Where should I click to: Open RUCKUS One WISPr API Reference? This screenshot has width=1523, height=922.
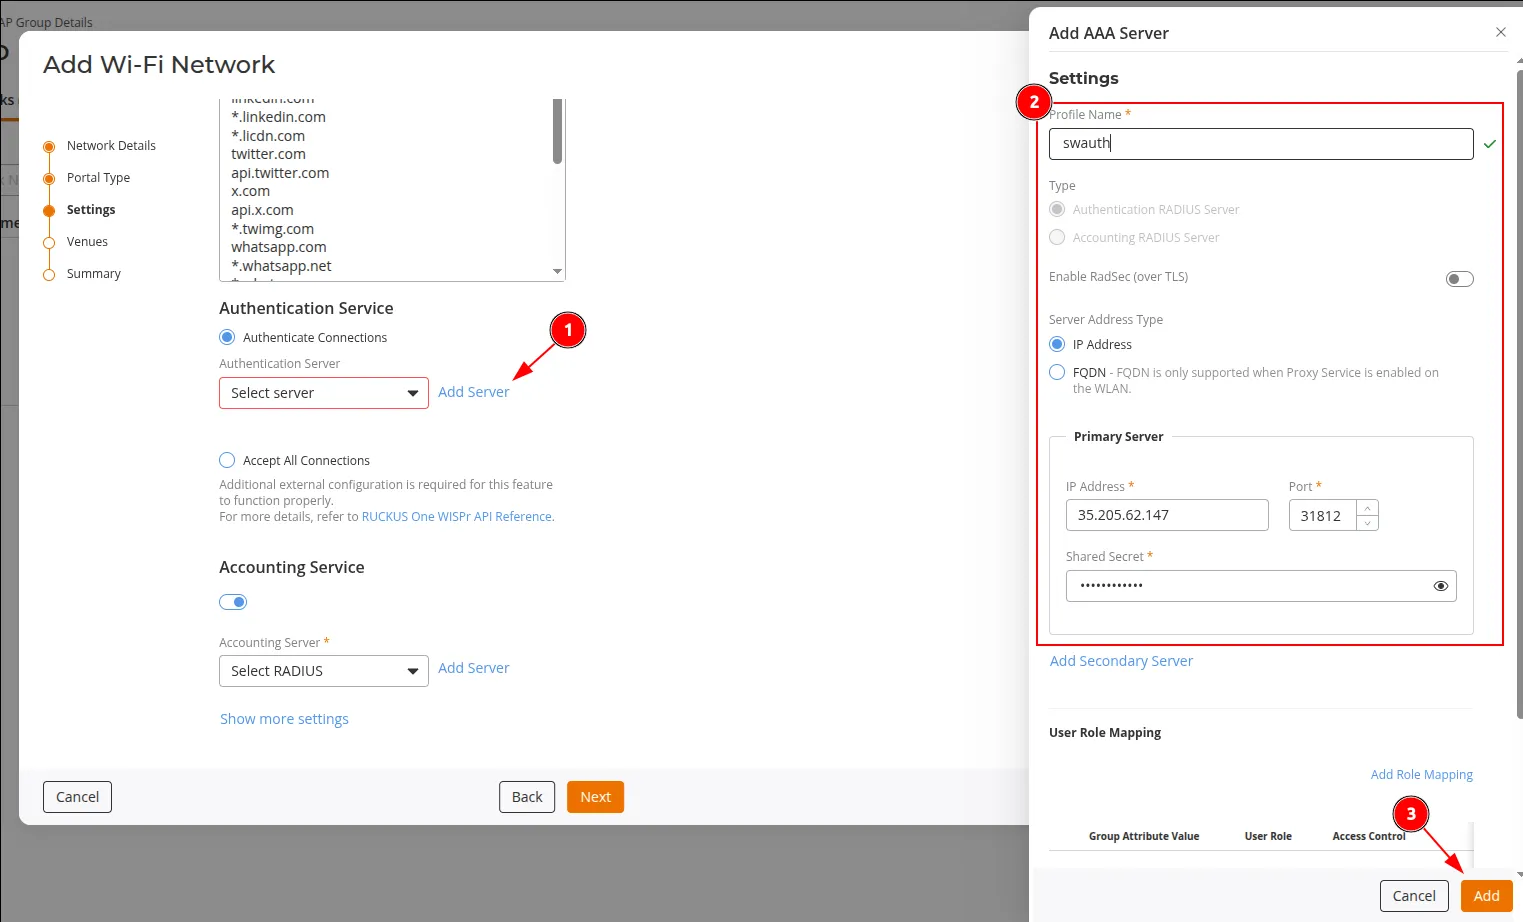pos(456,517)
